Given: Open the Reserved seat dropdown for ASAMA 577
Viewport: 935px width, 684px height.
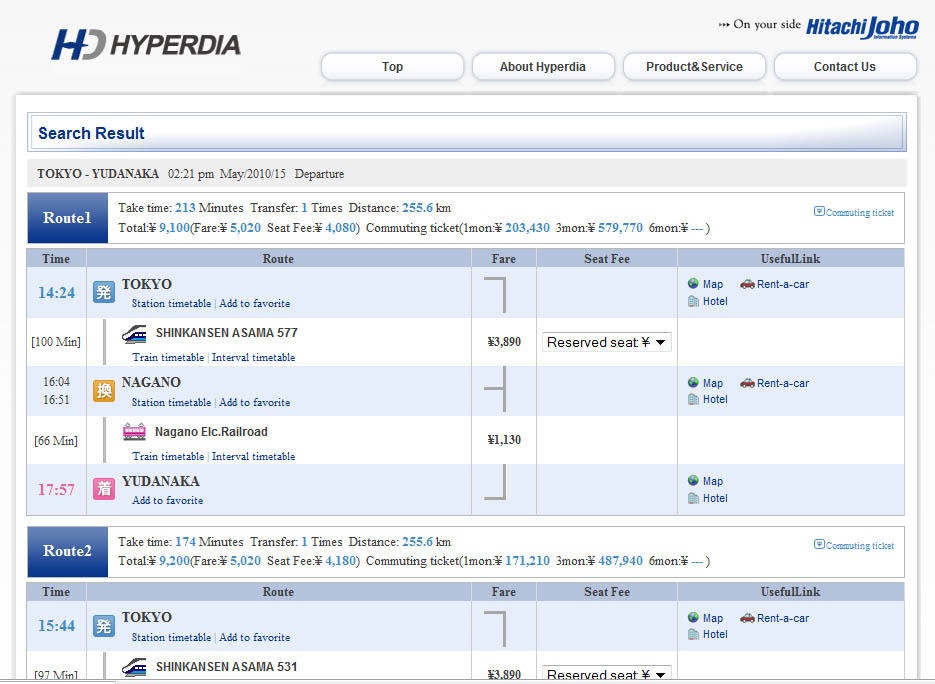Looking at the screenshot, I should pos(606,342).
